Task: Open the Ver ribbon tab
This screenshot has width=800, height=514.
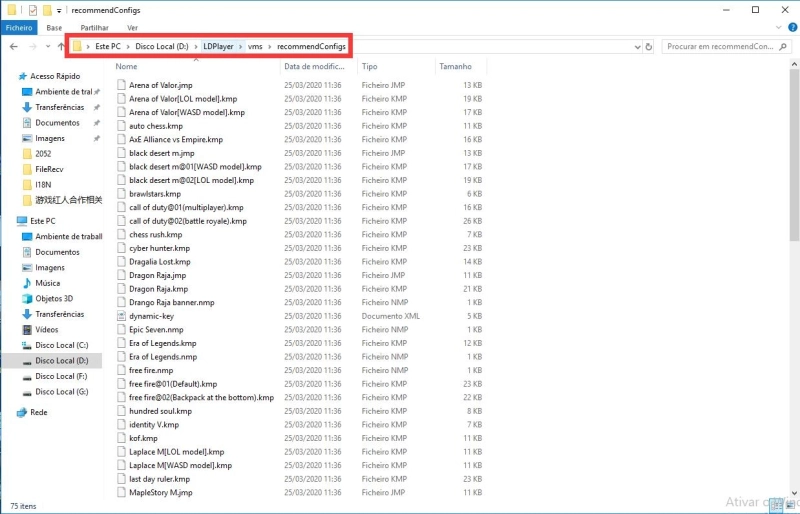Action: [x=132, y=28]
